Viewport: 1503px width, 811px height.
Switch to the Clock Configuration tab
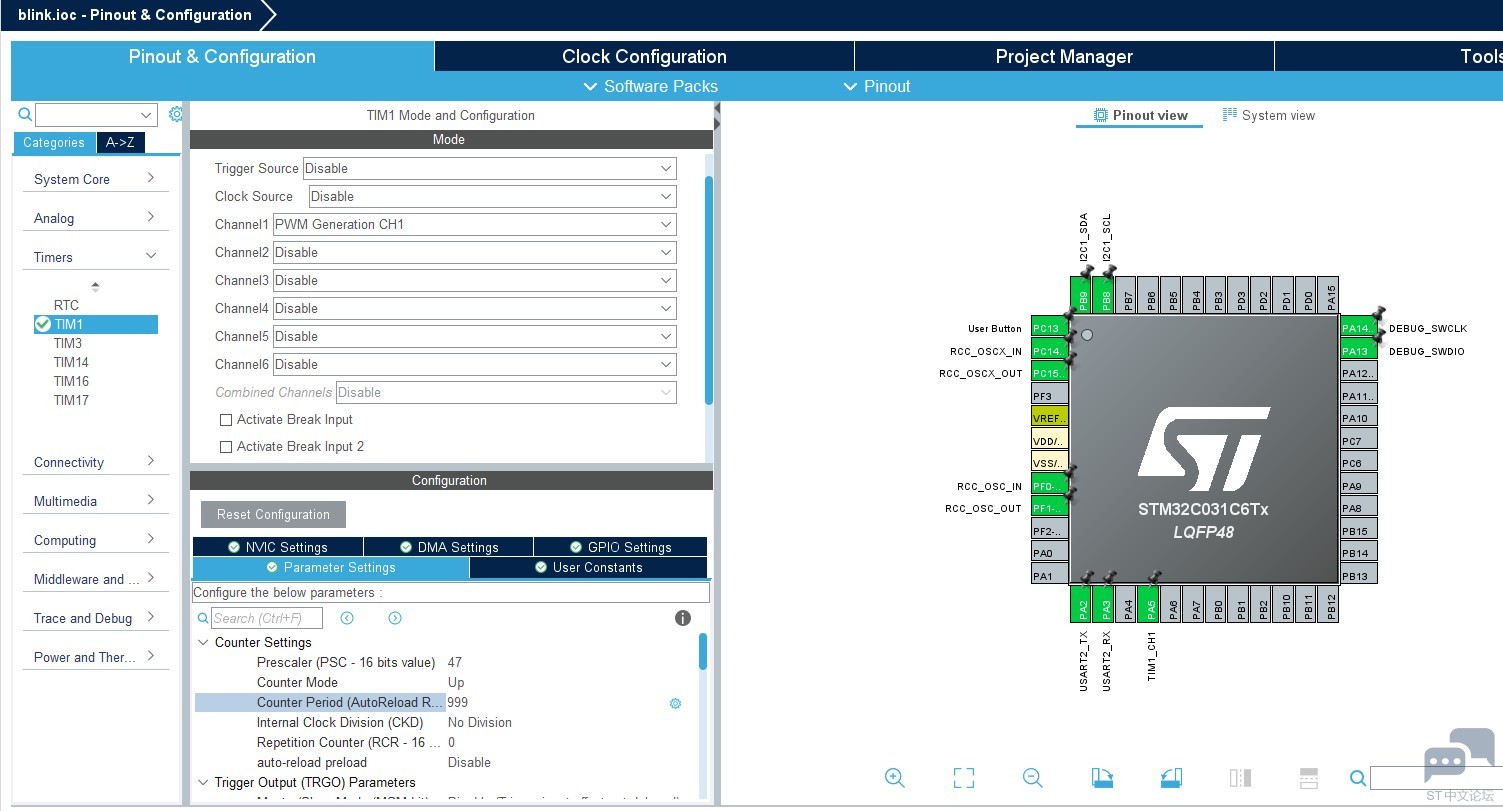click(644, 57)
